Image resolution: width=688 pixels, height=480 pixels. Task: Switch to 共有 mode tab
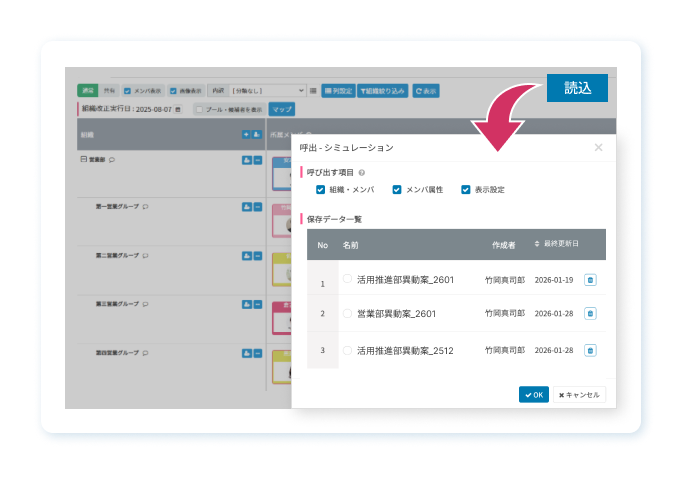[109, 90]
